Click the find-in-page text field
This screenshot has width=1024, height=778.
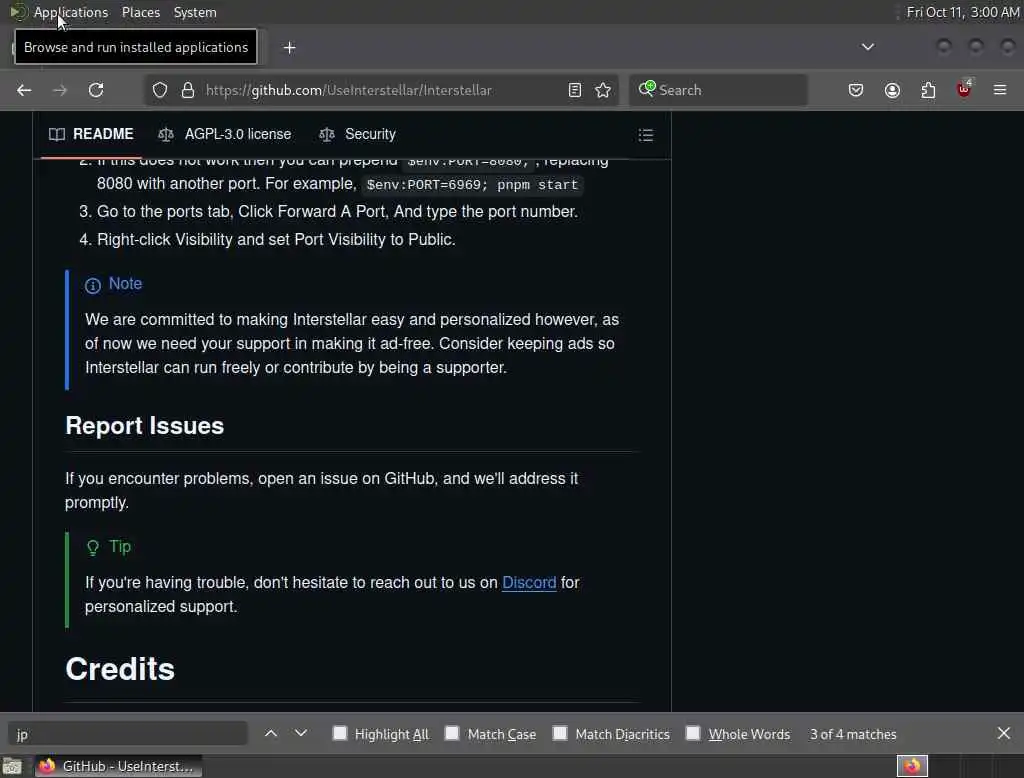128,734
